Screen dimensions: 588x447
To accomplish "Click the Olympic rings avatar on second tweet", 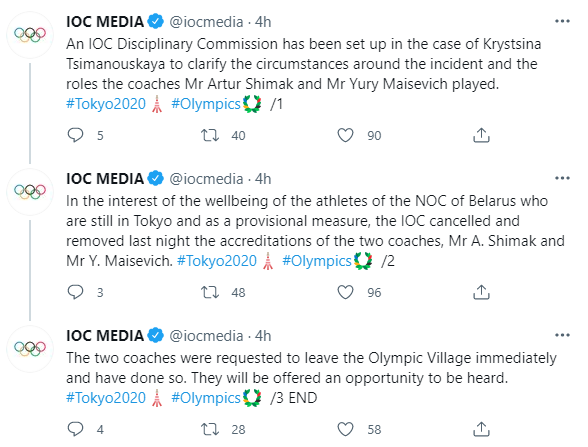I will (30, 192).
